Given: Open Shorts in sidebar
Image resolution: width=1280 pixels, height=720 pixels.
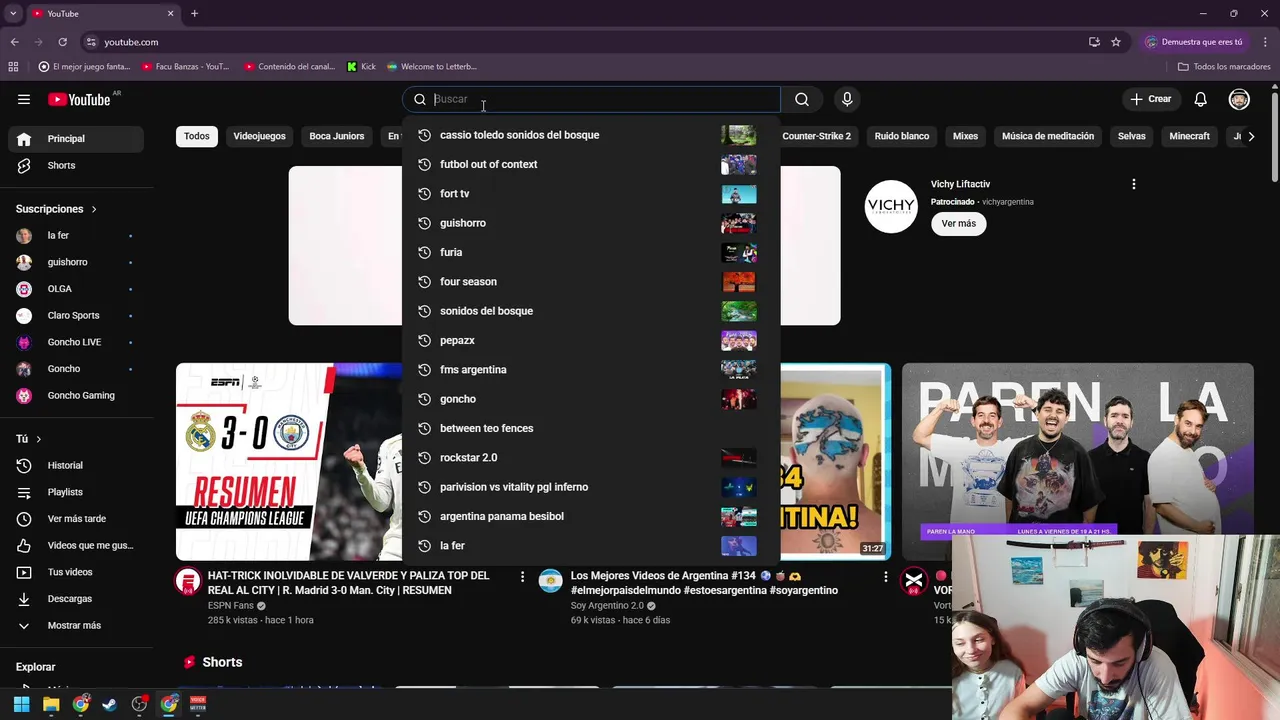Looking at the screenshot, I should click(x=78, y=165).
